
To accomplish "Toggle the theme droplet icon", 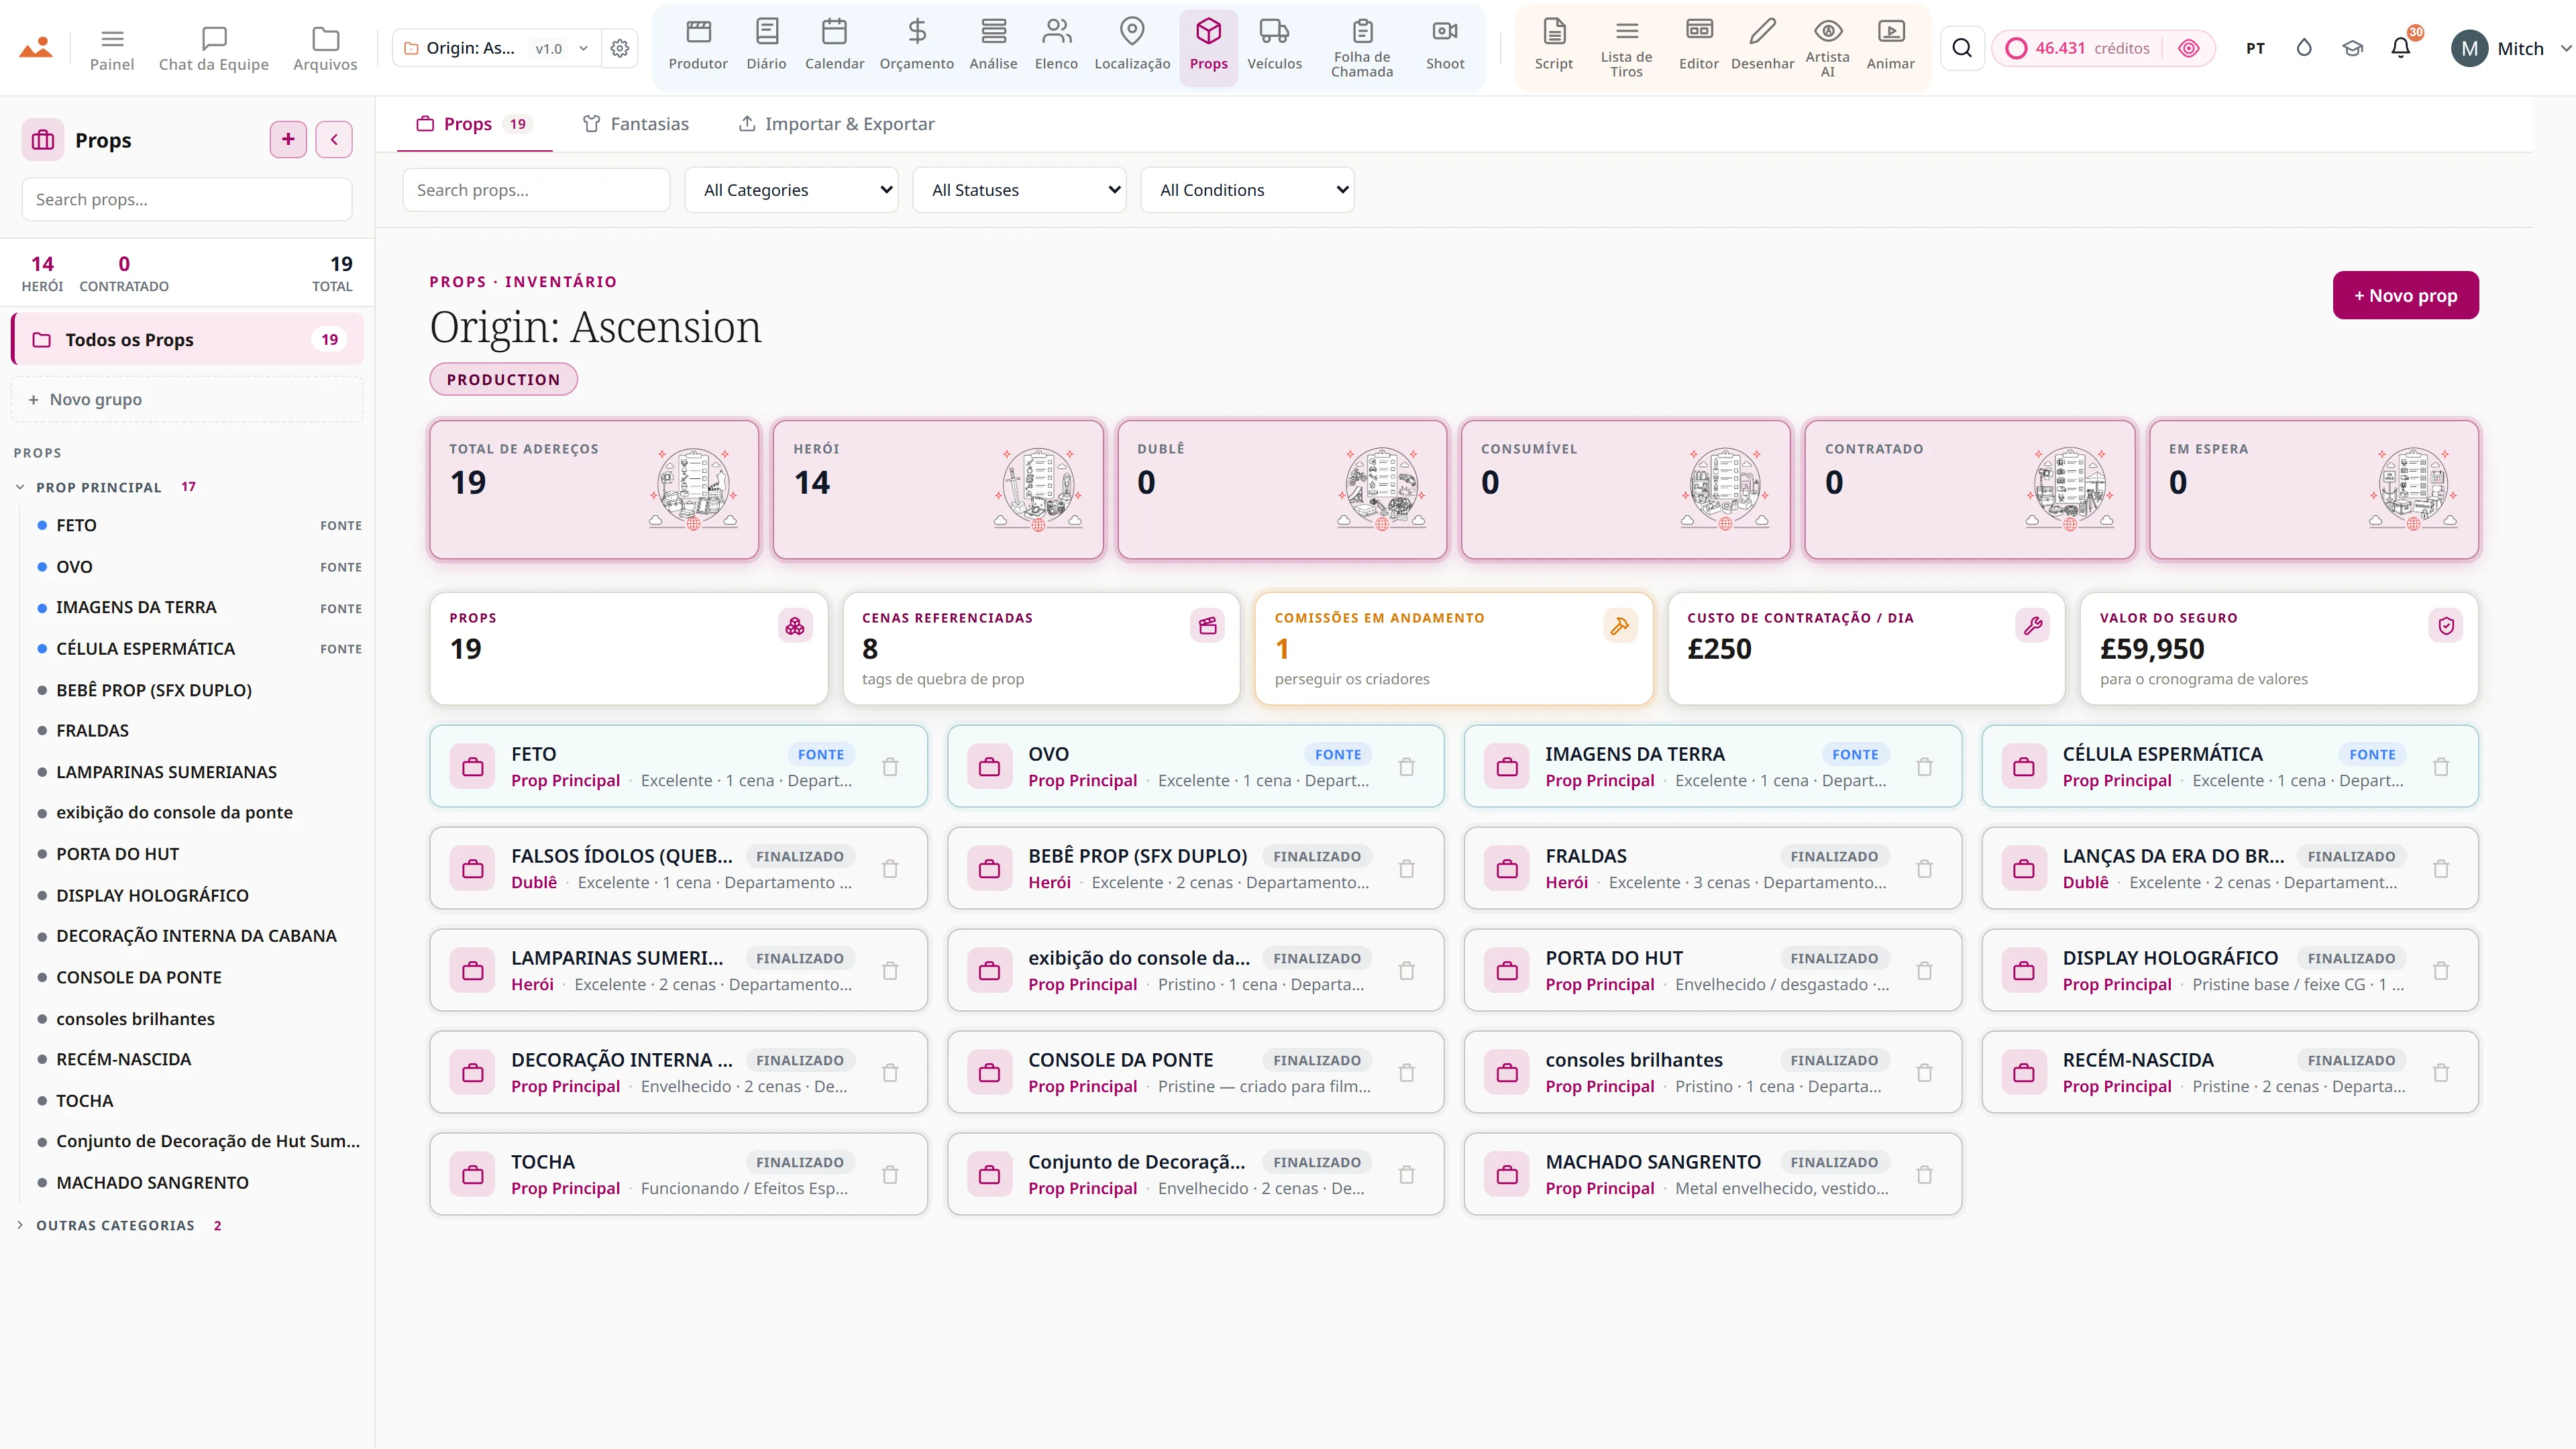I will 2304,48.
